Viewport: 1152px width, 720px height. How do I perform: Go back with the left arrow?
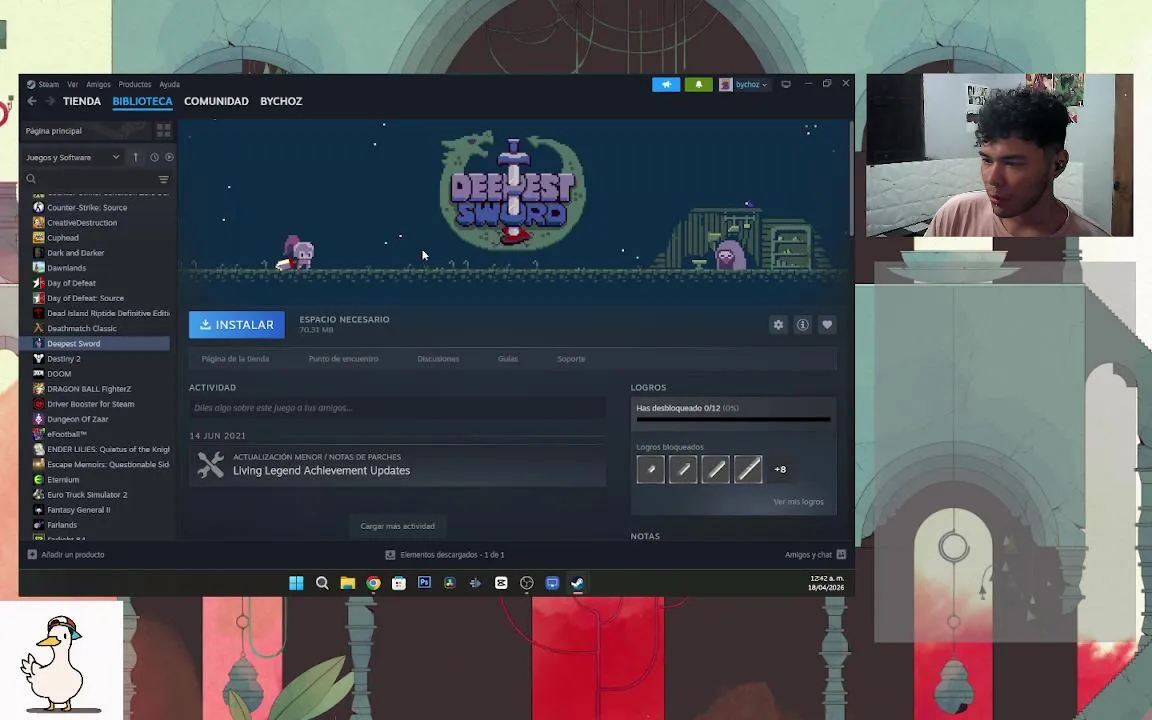pos(32,101)
